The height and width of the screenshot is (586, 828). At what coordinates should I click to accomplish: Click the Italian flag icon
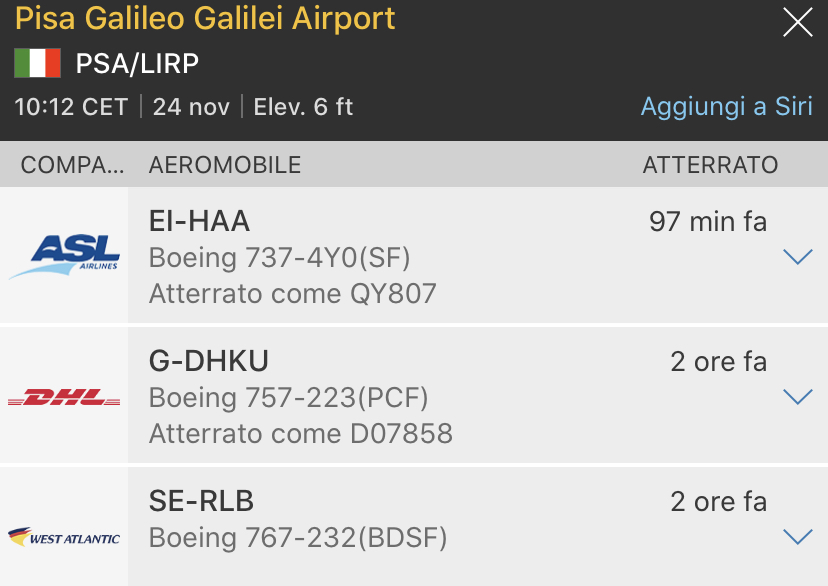click(37, 64)
